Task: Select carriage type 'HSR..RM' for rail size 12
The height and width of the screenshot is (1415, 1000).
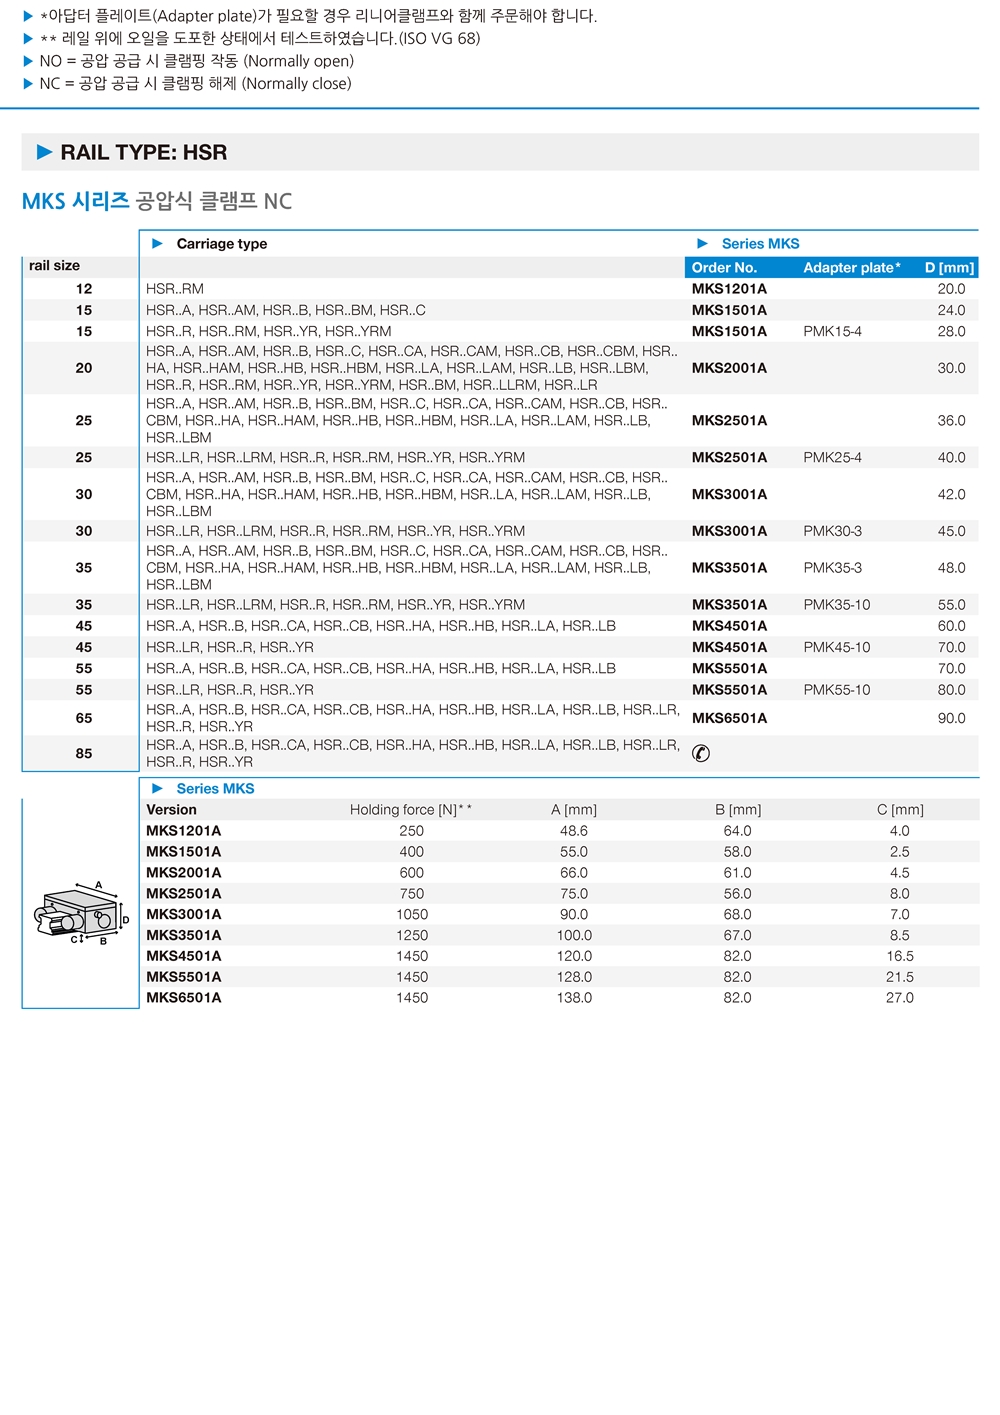Action: click(175, 289)
